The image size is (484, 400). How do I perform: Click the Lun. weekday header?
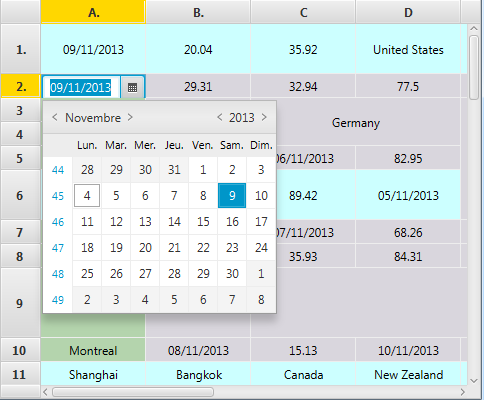pyautogui.click(x=87, y=145)
